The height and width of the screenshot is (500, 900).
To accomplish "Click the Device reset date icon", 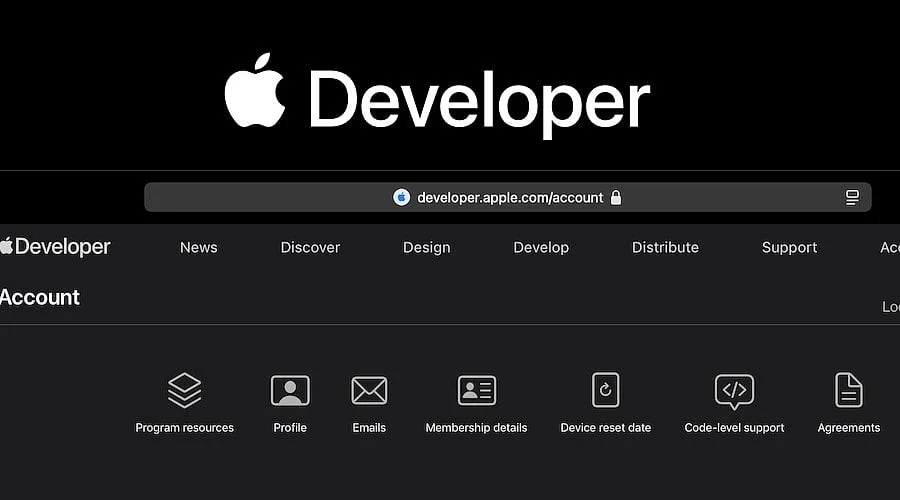I will (x=606, y=390).
